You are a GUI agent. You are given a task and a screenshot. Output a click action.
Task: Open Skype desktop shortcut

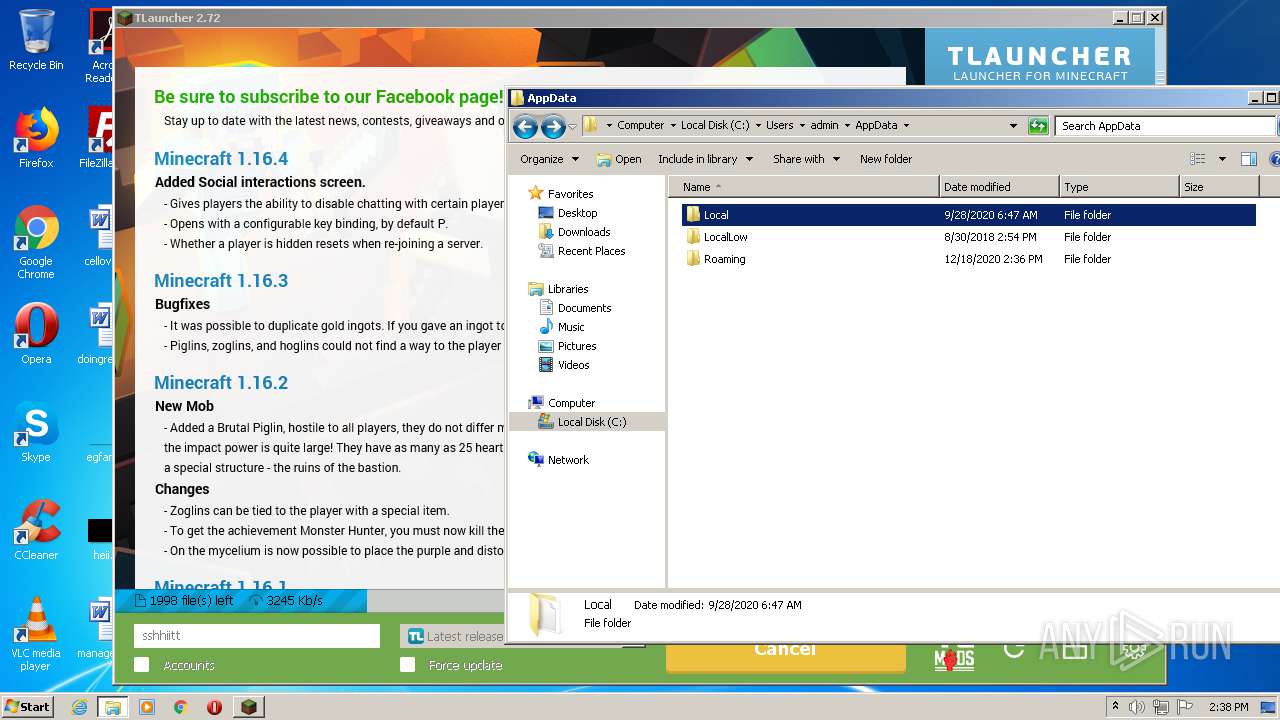tap(35, 432)
